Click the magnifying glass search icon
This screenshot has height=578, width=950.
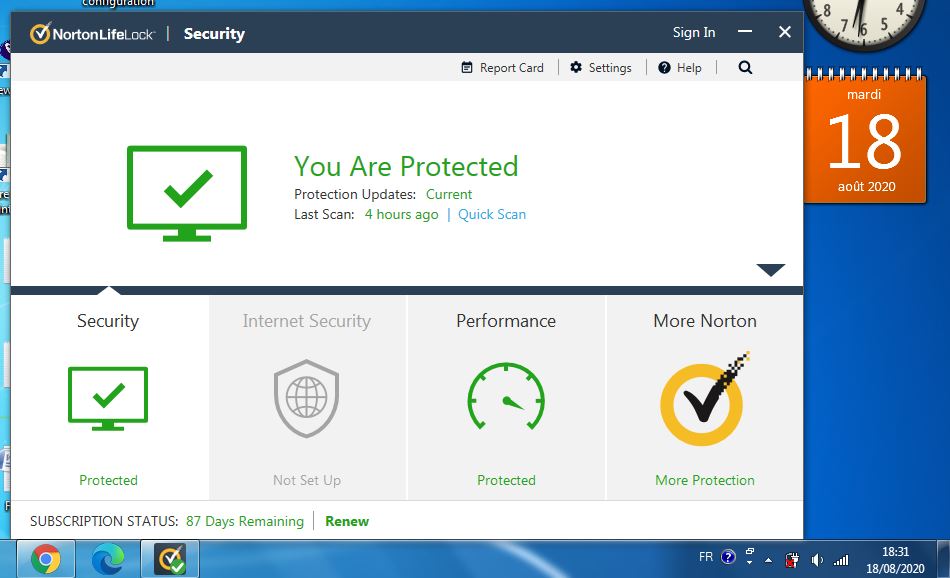tap(745, 67)
